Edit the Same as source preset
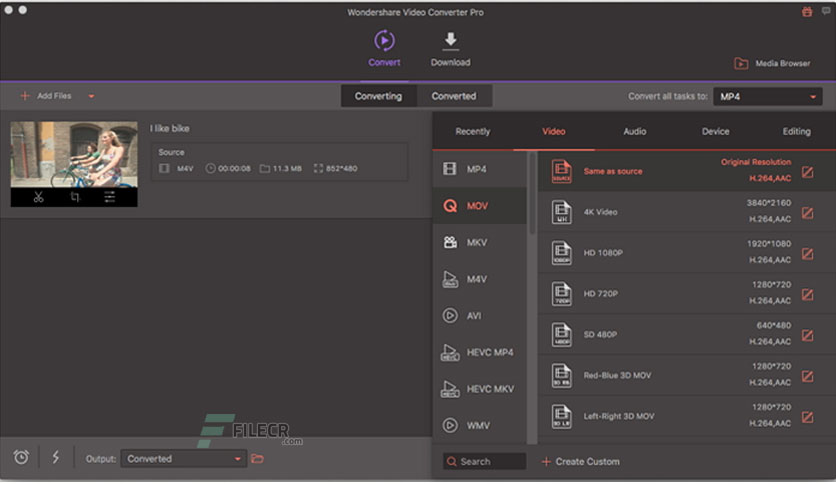The width and height of the screenshot is (836, 484). [x=808, y=172]
